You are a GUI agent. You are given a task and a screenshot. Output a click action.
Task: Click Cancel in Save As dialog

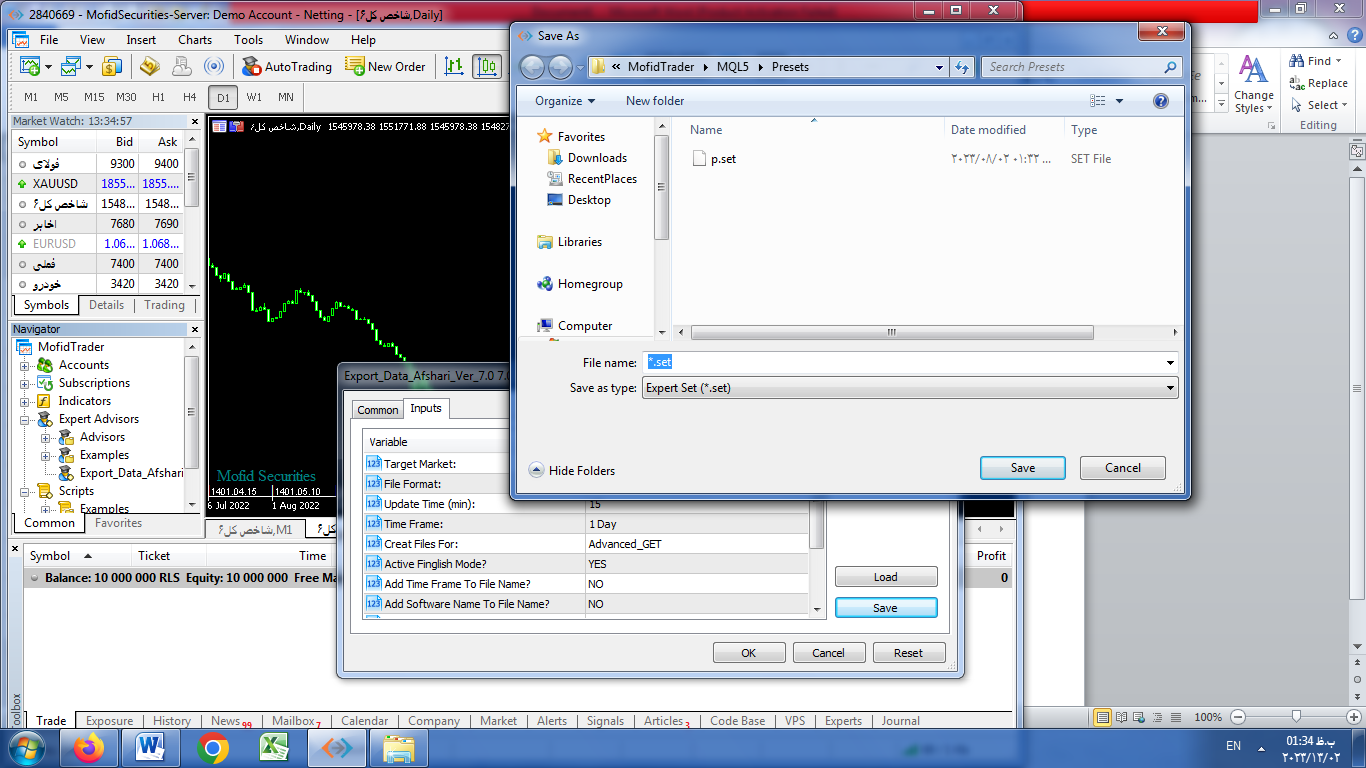coord(1123,468)
